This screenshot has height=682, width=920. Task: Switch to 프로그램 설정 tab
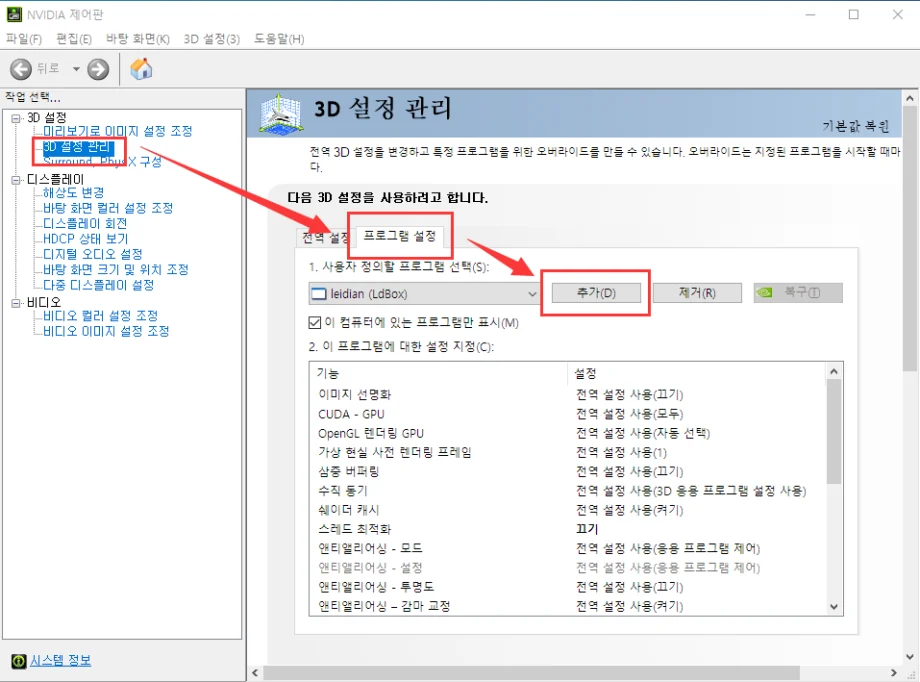tap(400, 236)
